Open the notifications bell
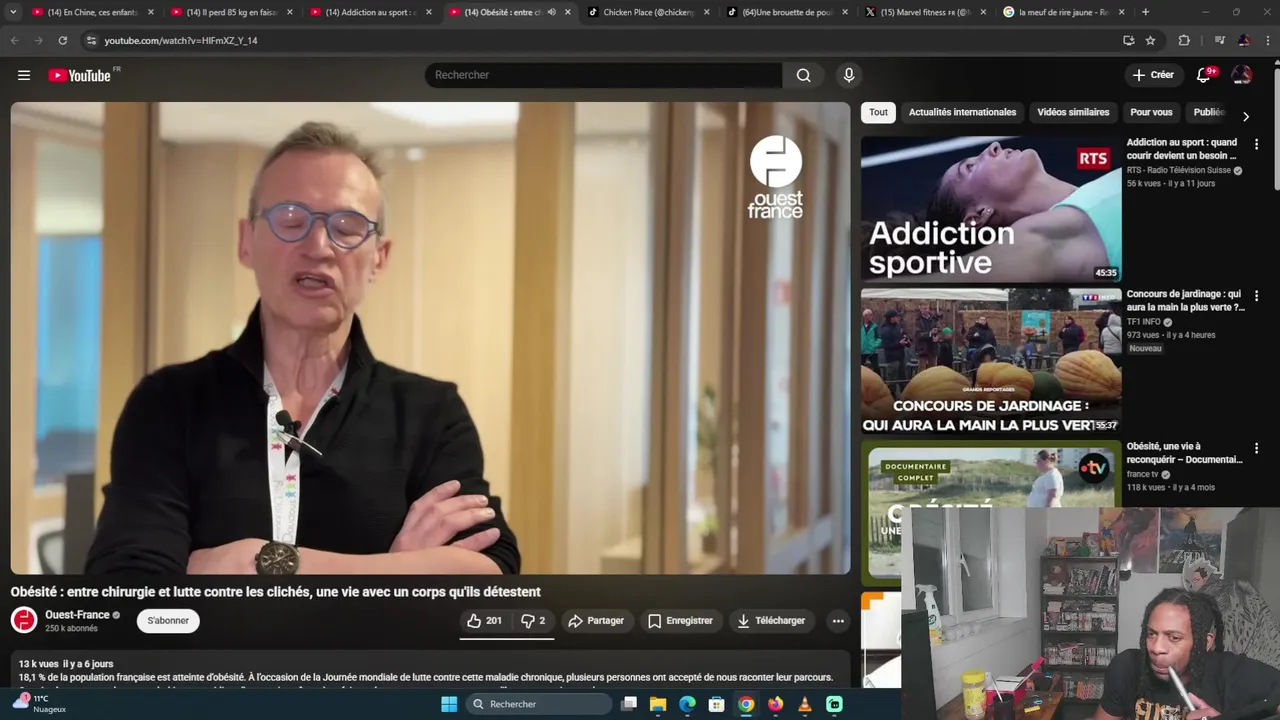The width and height of the screenshot is (1280, 720). (x=1204, y=75)
